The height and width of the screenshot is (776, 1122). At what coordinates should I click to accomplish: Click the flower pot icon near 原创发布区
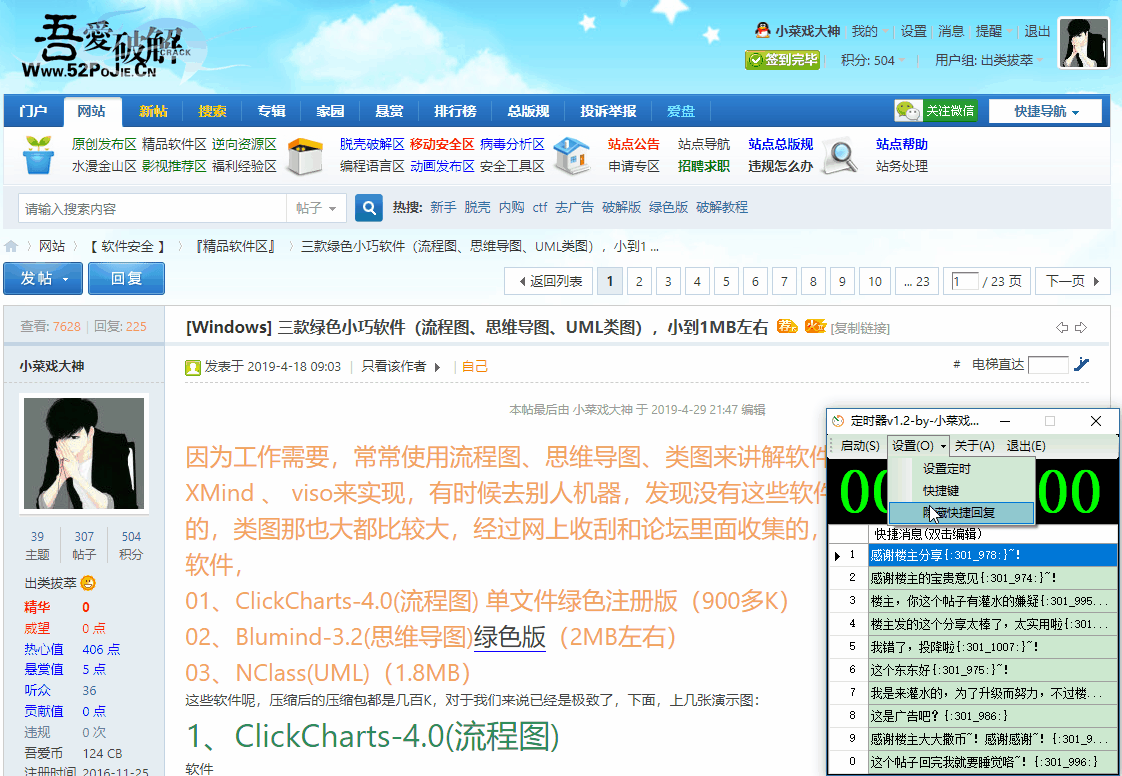point(40,156)
